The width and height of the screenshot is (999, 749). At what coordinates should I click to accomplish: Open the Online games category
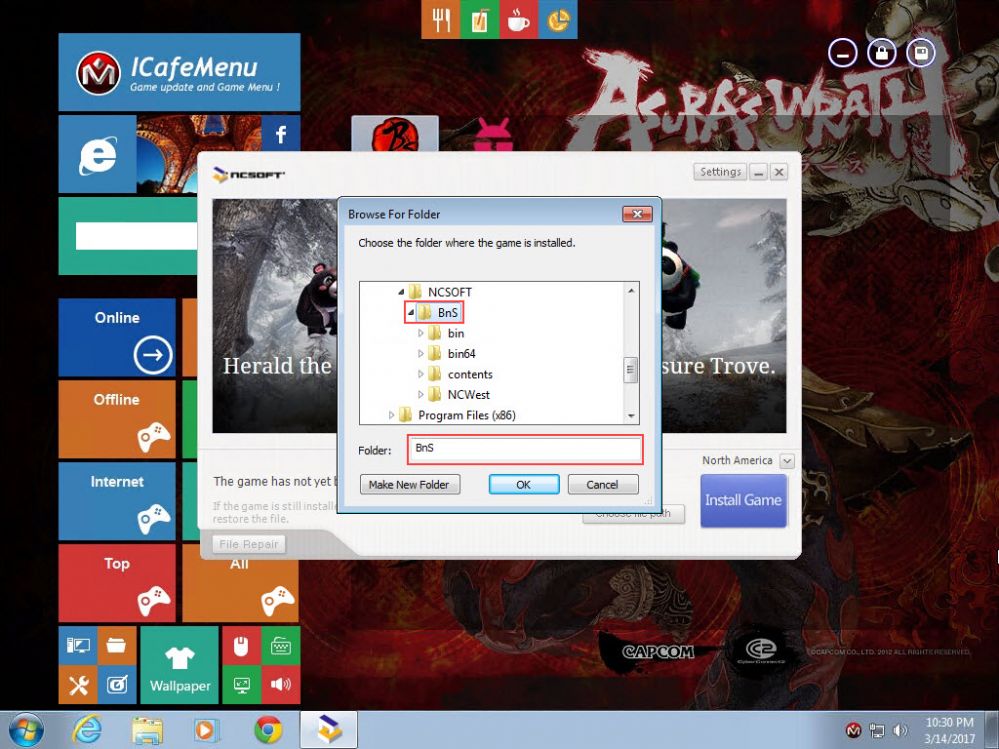click(x=117, y=338)
